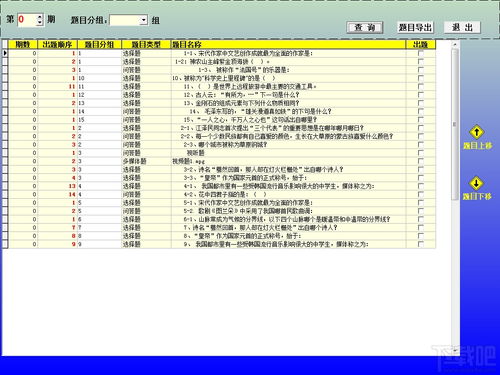The height and width of the screenshot is (375, 500).
Task: Click the 退出 exit button
Action: 462,27
